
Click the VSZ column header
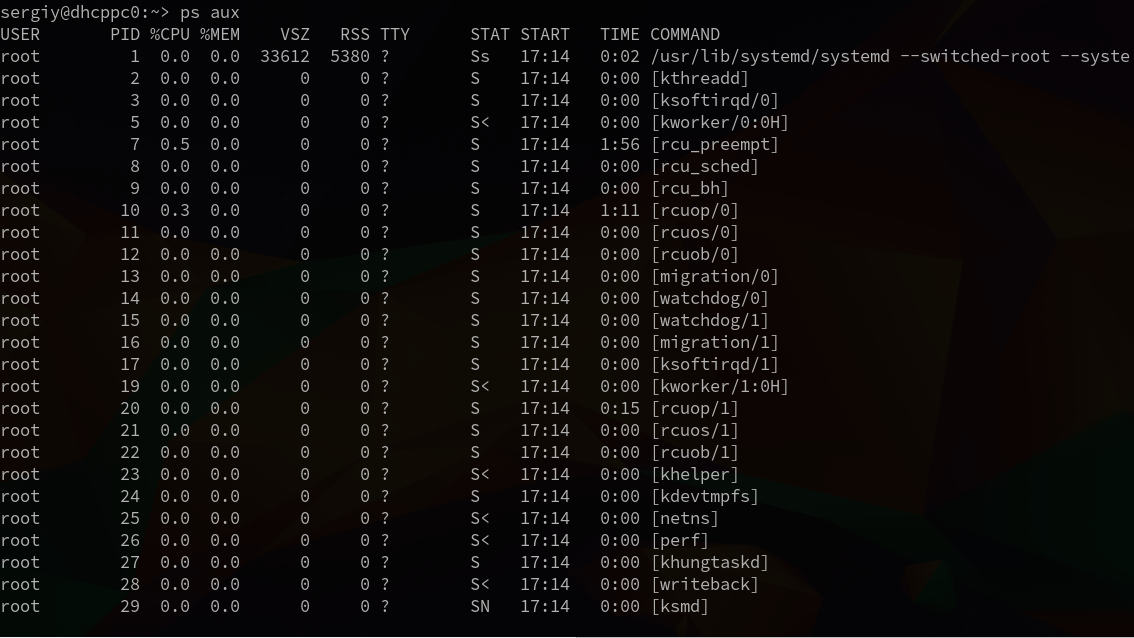click(x=295, y=34)
